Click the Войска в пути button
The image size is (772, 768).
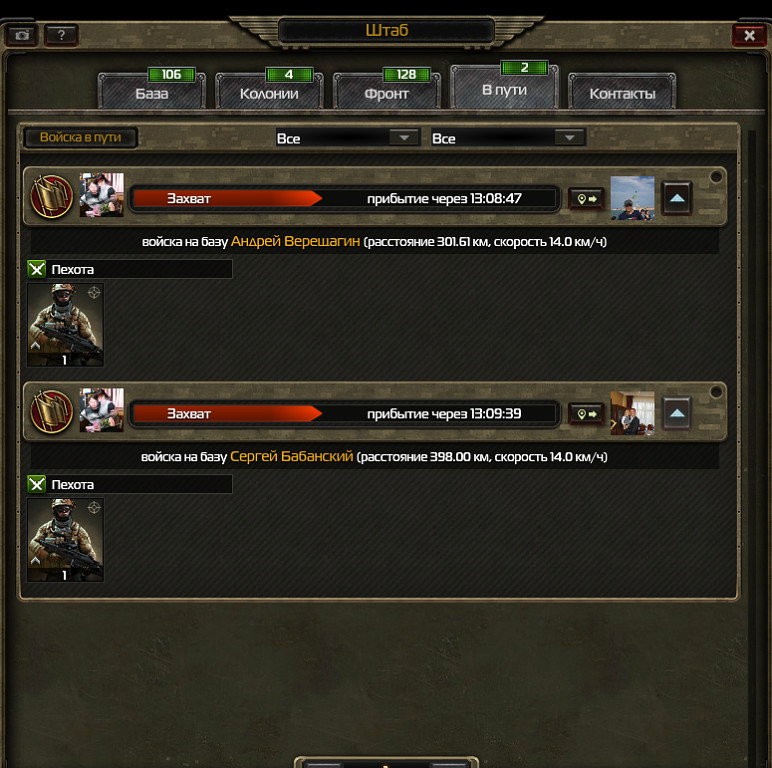point(81,137)
